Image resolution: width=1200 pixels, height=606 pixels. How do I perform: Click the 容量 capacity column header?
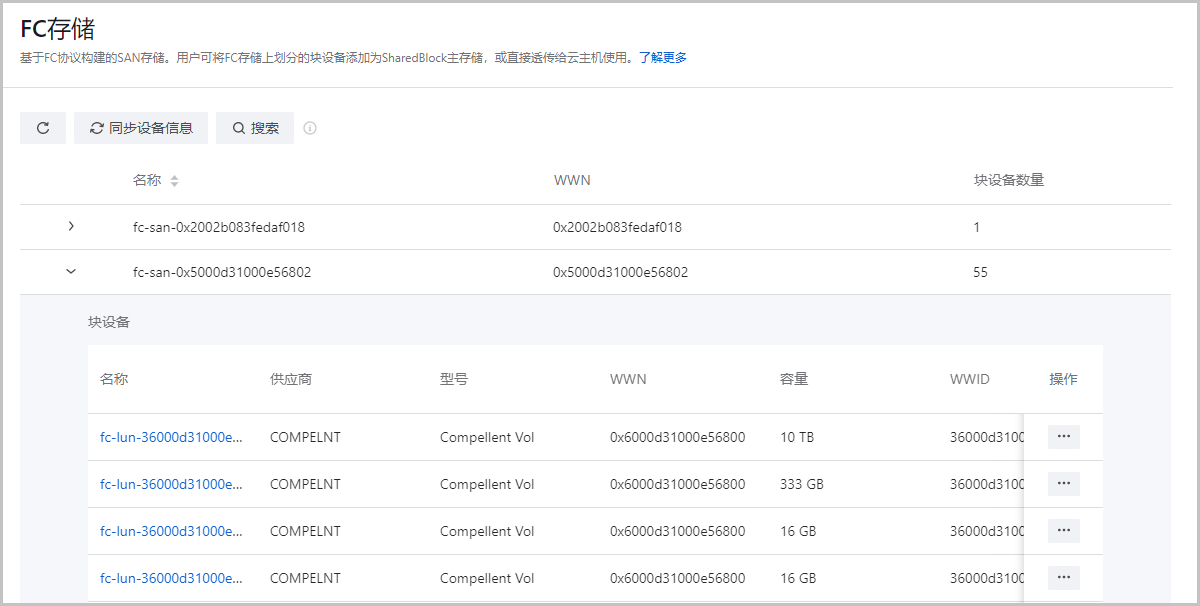[x=794, y=380]
